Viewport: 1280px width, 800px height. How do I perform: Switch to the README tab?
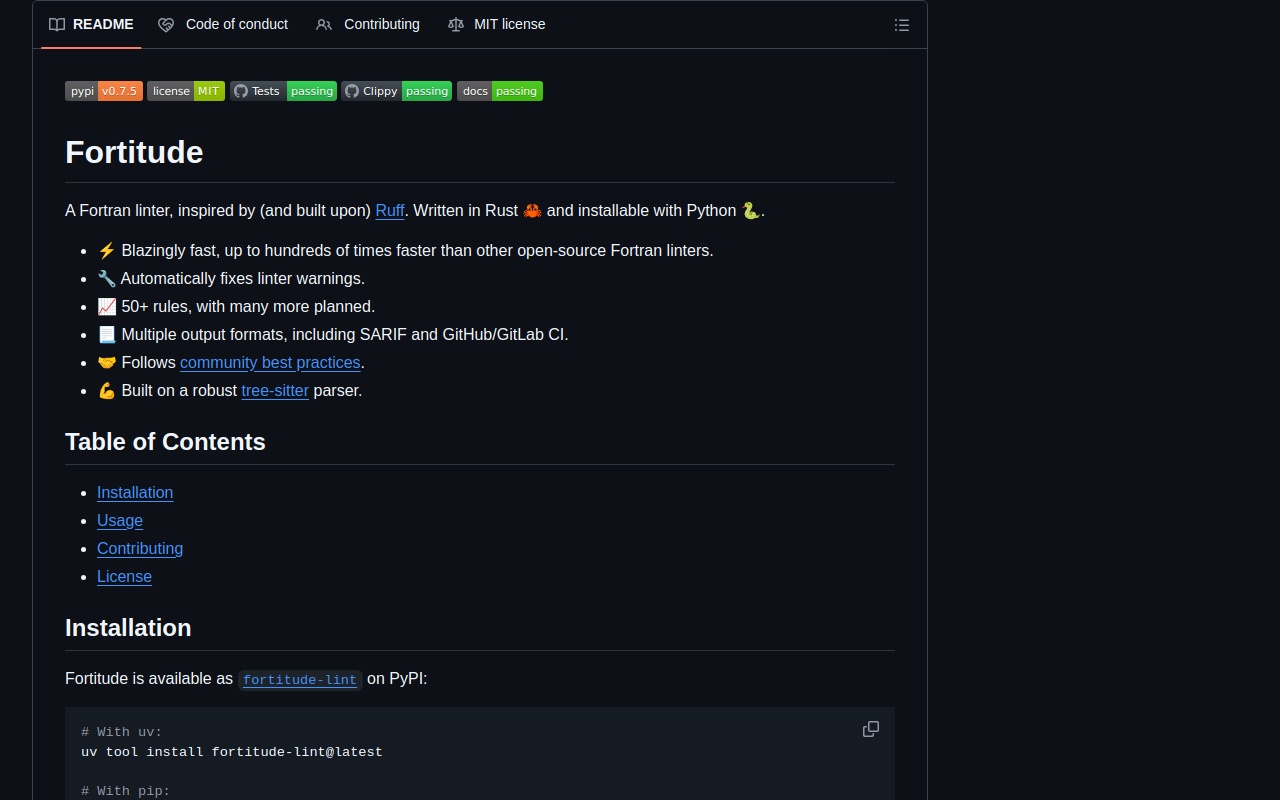pyautogui.click(x=91, y=24)
